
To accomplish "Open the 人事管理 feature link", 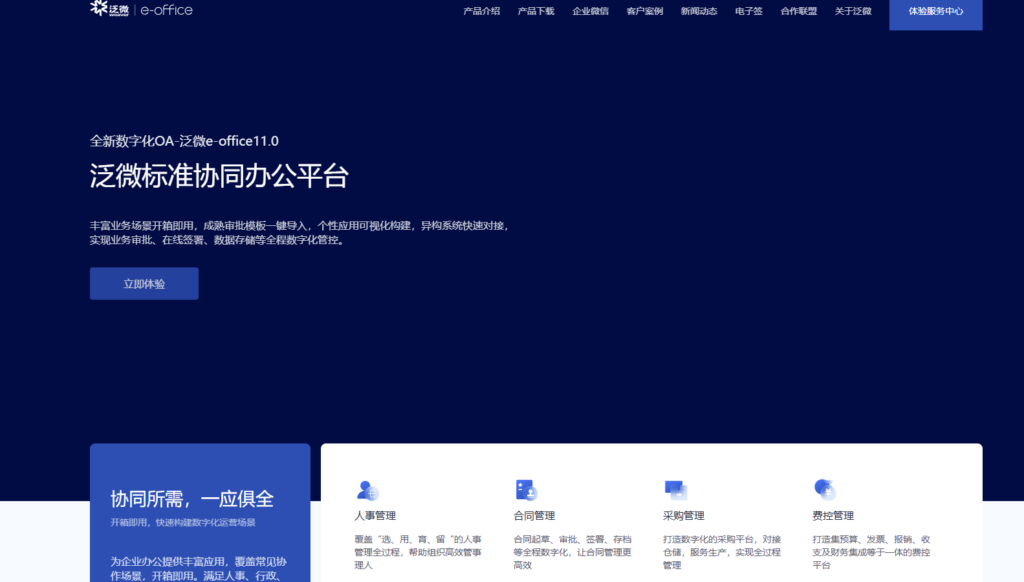I will click(x=377, y=515).
